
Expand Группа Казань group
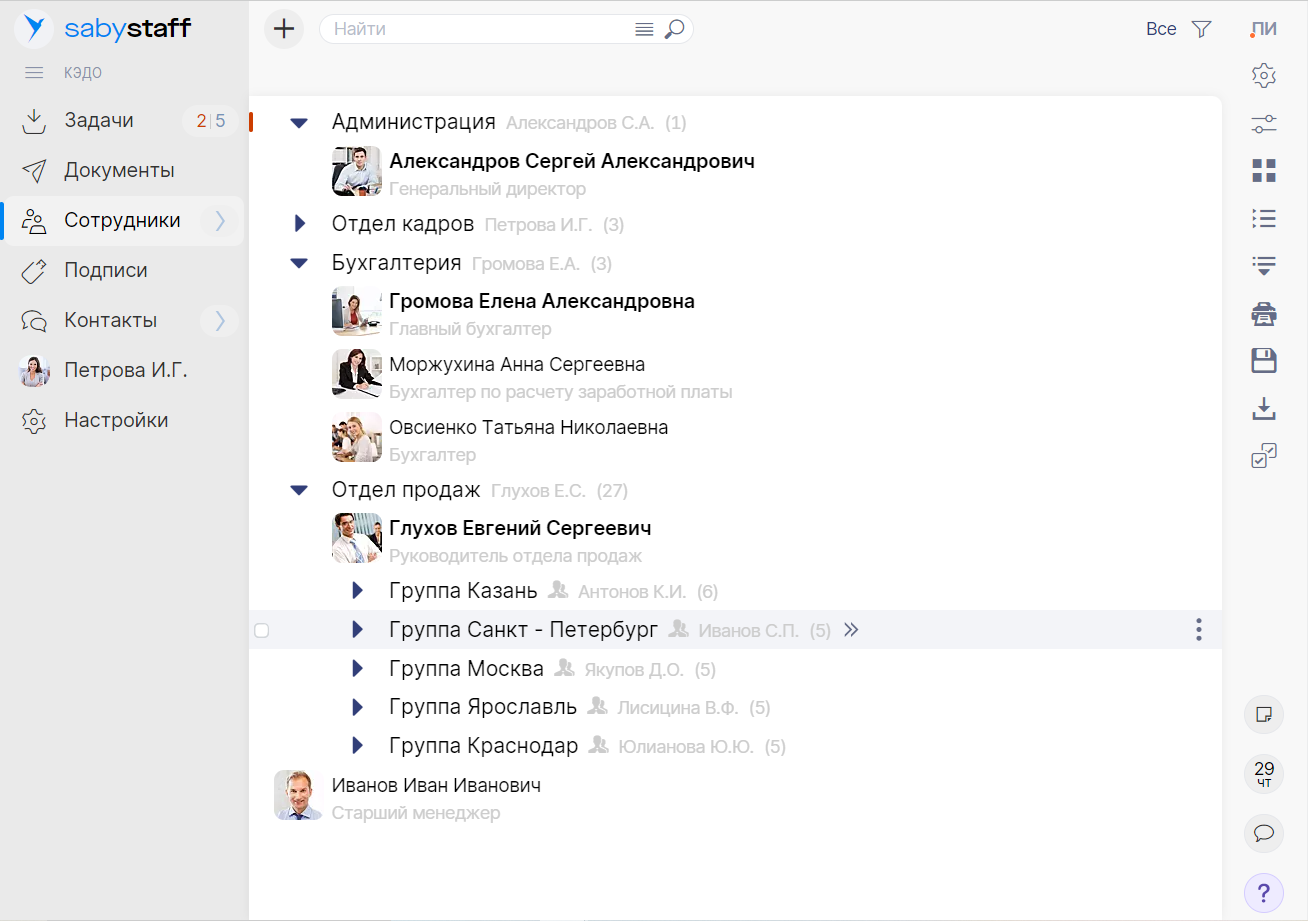[357, 590]
